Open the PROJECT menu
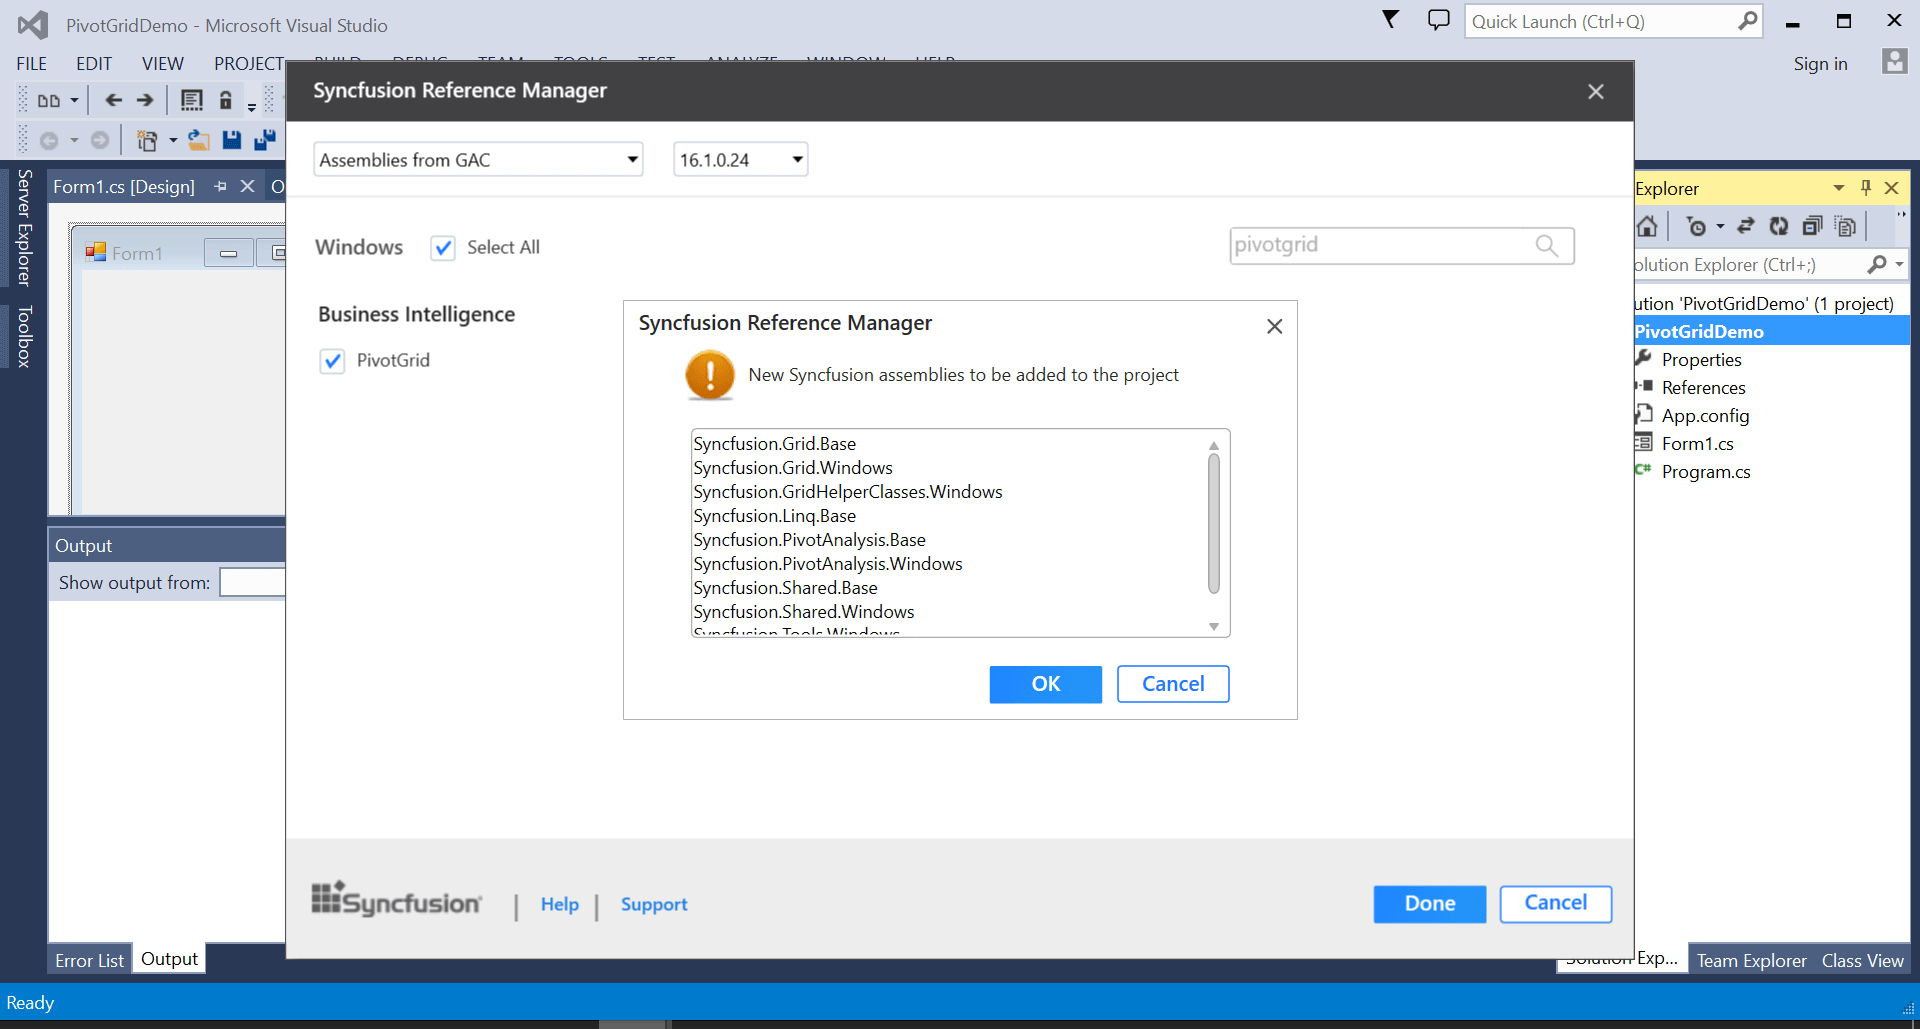Image resolution: width=1920 pixels, height=1029 pixels. (x=249, y=64)
